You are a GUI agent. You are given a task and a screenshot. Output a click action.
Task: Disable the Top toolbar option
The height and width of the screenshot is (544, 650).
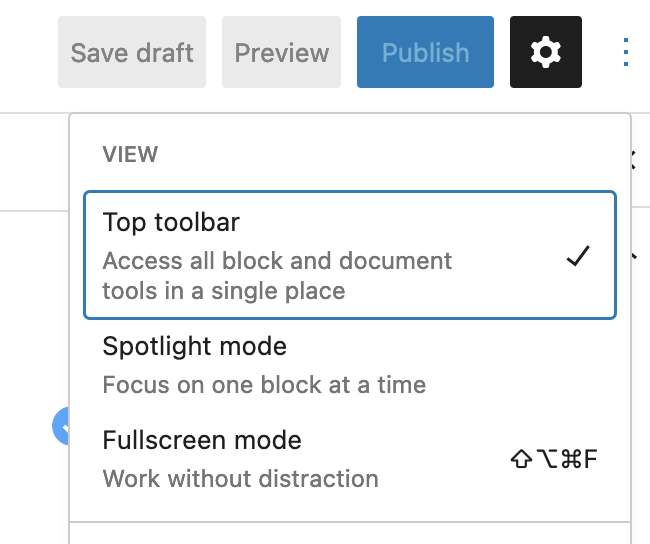click(350, 255)
